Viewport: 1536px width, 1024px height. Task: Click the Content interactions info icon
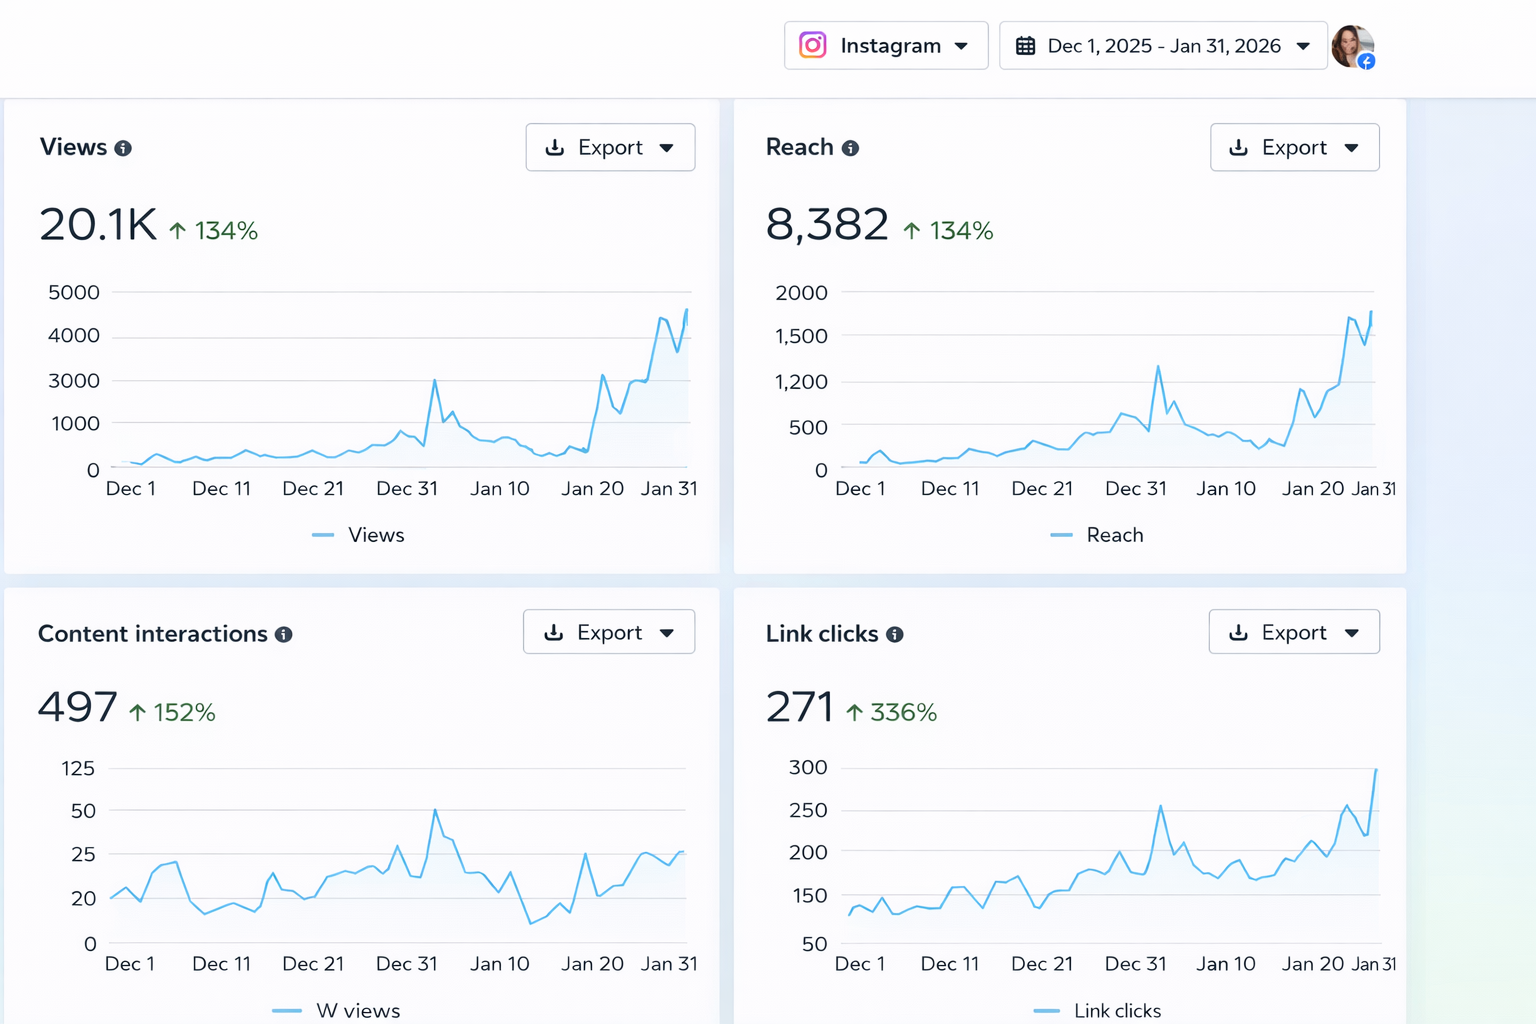click(x=284, y=633)
